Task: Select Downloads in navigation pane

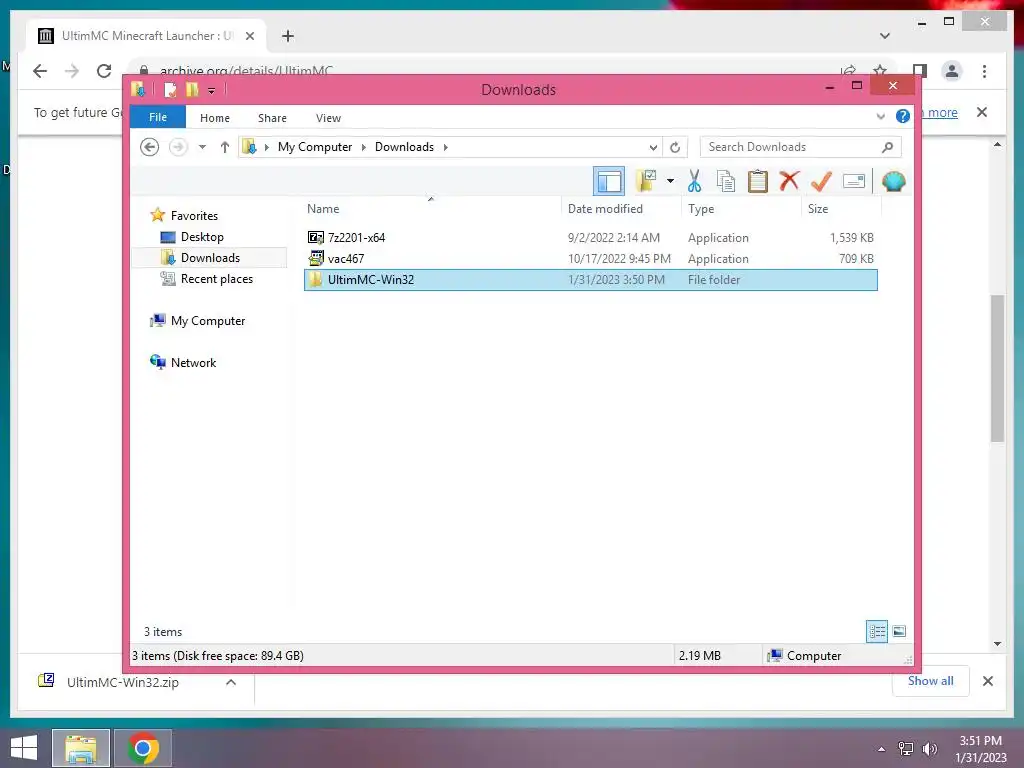Action: tap(210, 257)
